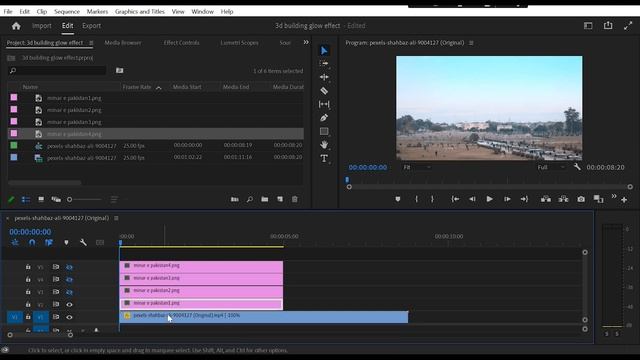The width and height of the screenshot is (640, 360).
Task: Select the Hand tool
Action: [x=324, y=144]
